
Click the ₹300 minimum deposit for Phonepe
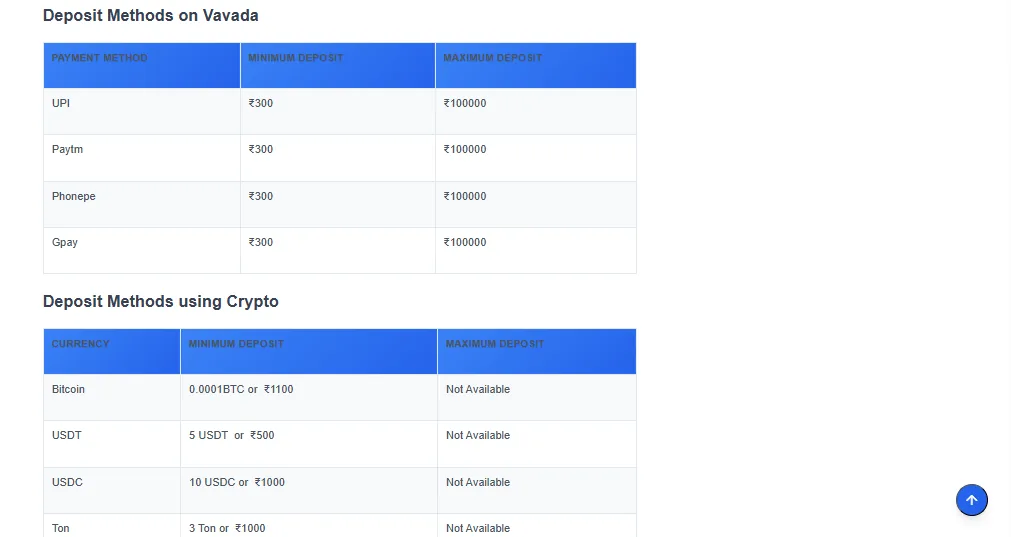[338, 204]
